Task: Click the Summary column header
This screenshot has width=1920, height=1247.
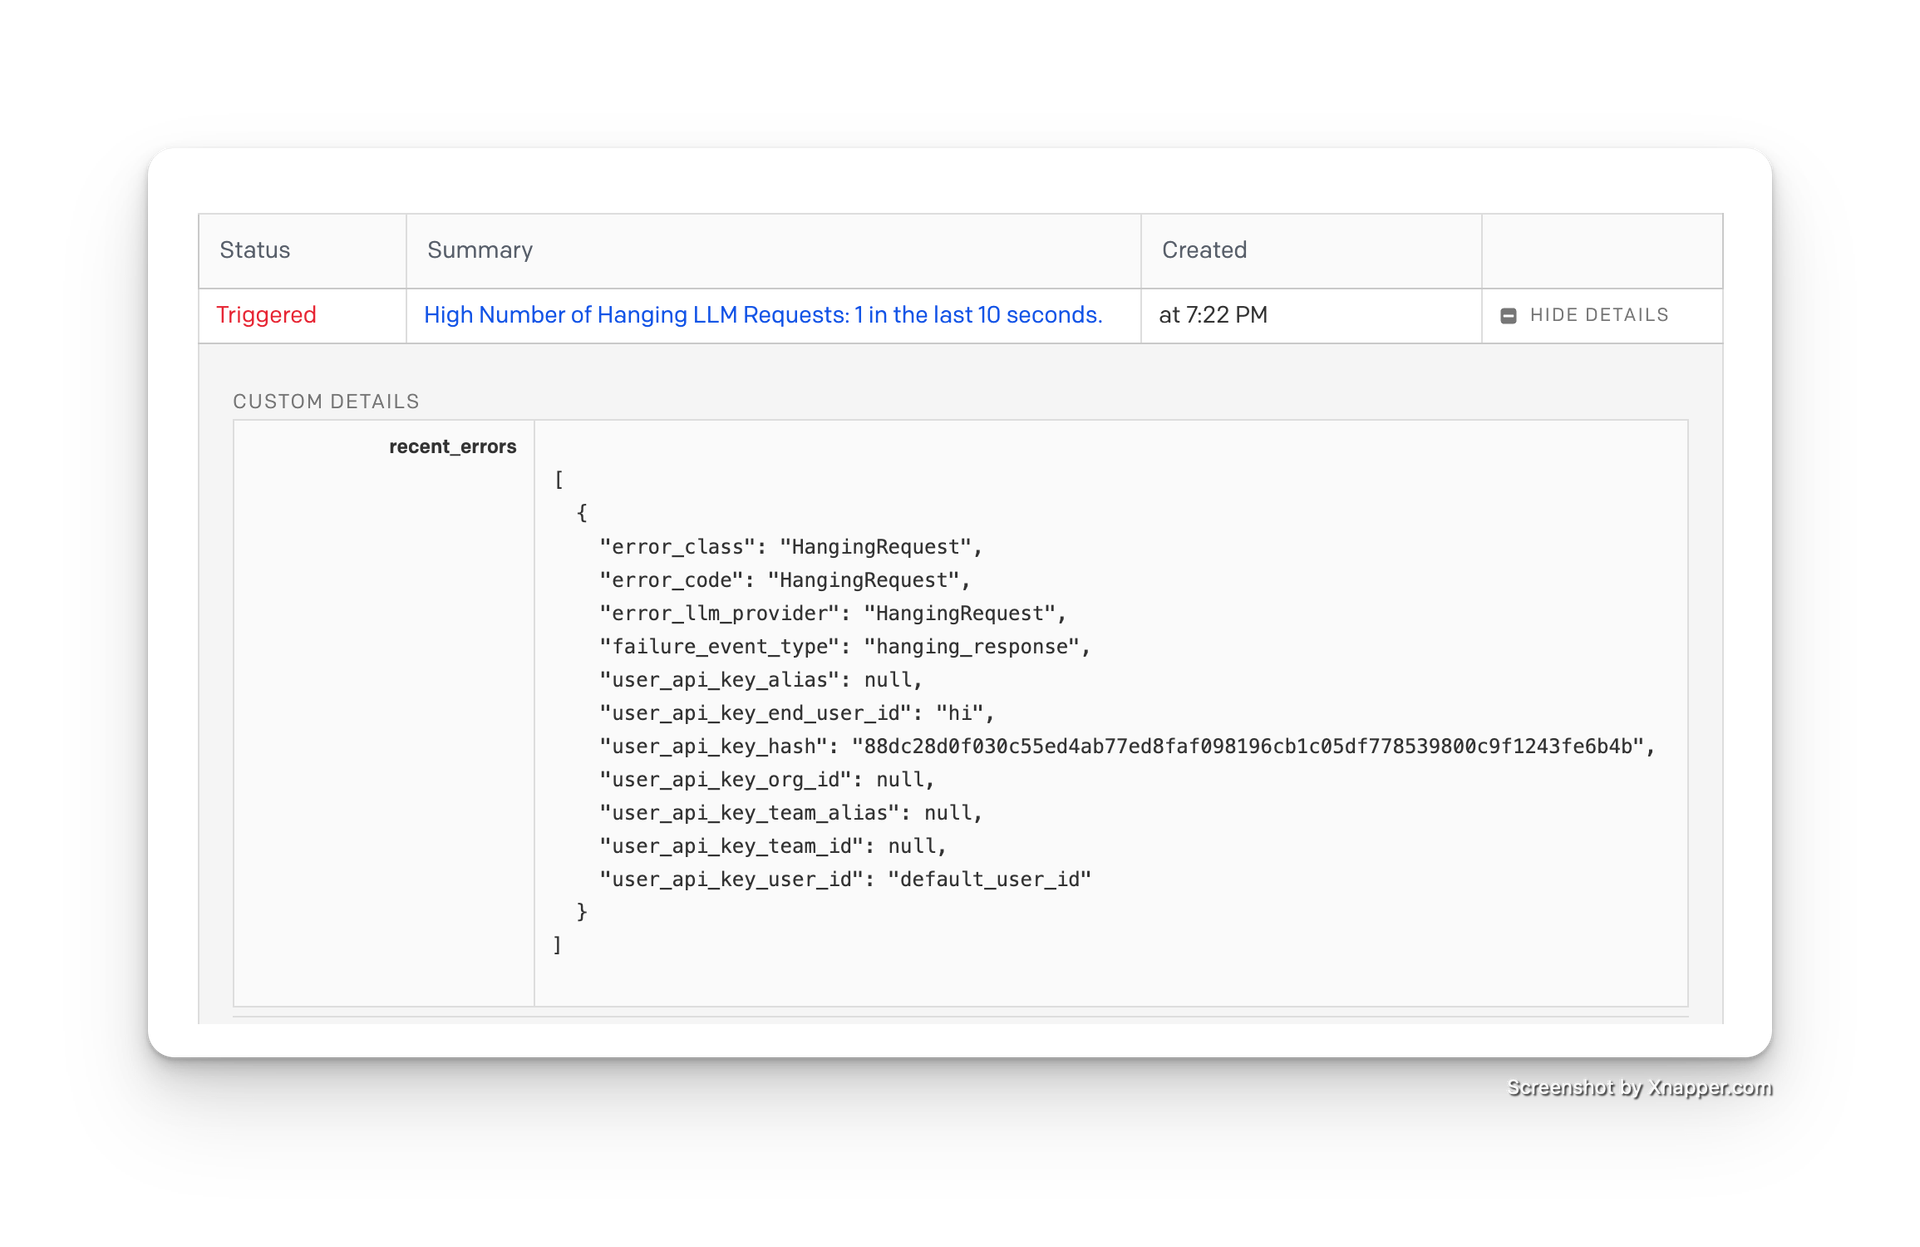Action: [479, 250]
